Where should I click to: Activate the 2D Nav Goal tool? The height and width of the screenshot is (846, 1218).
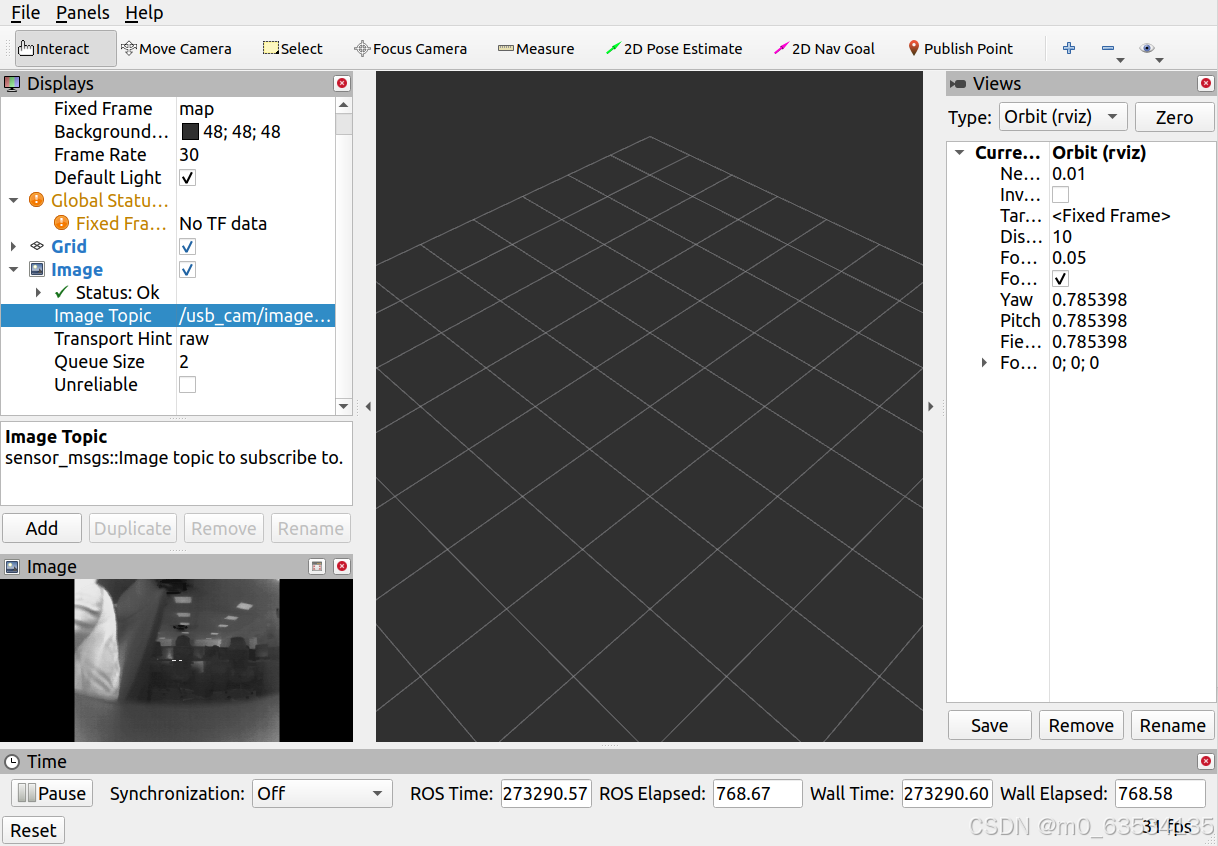point(824,48)
